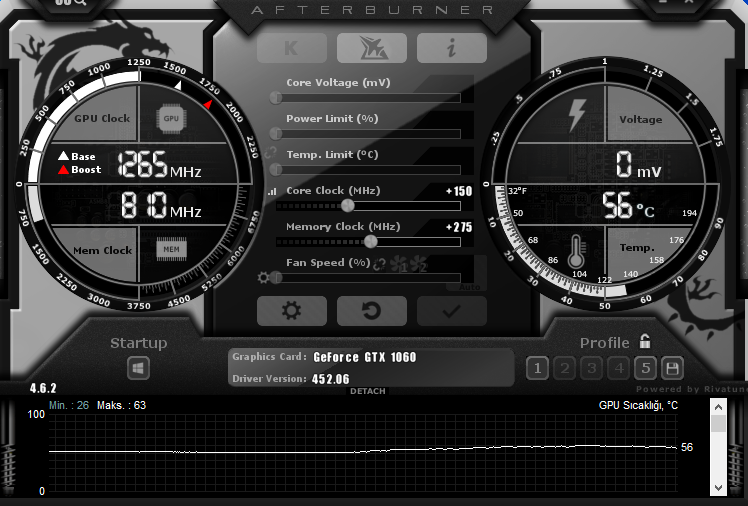The height and width of the screenshot is (506, 748).
Task: Click the Fan Speed slider handle
Action: point(276,278)
